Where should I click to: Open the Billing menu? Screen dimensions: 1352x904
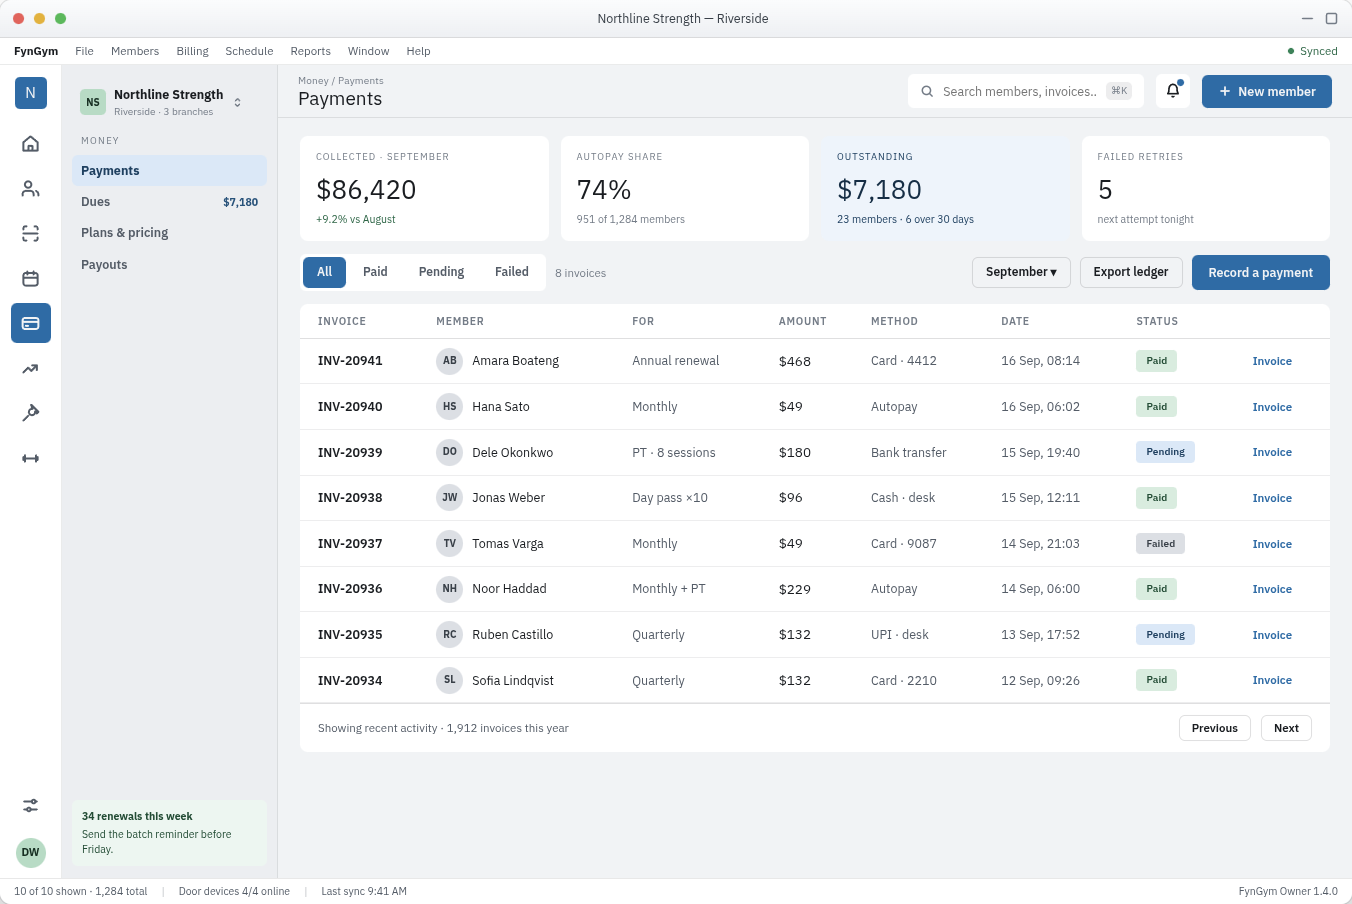click(x=192, y=51)
